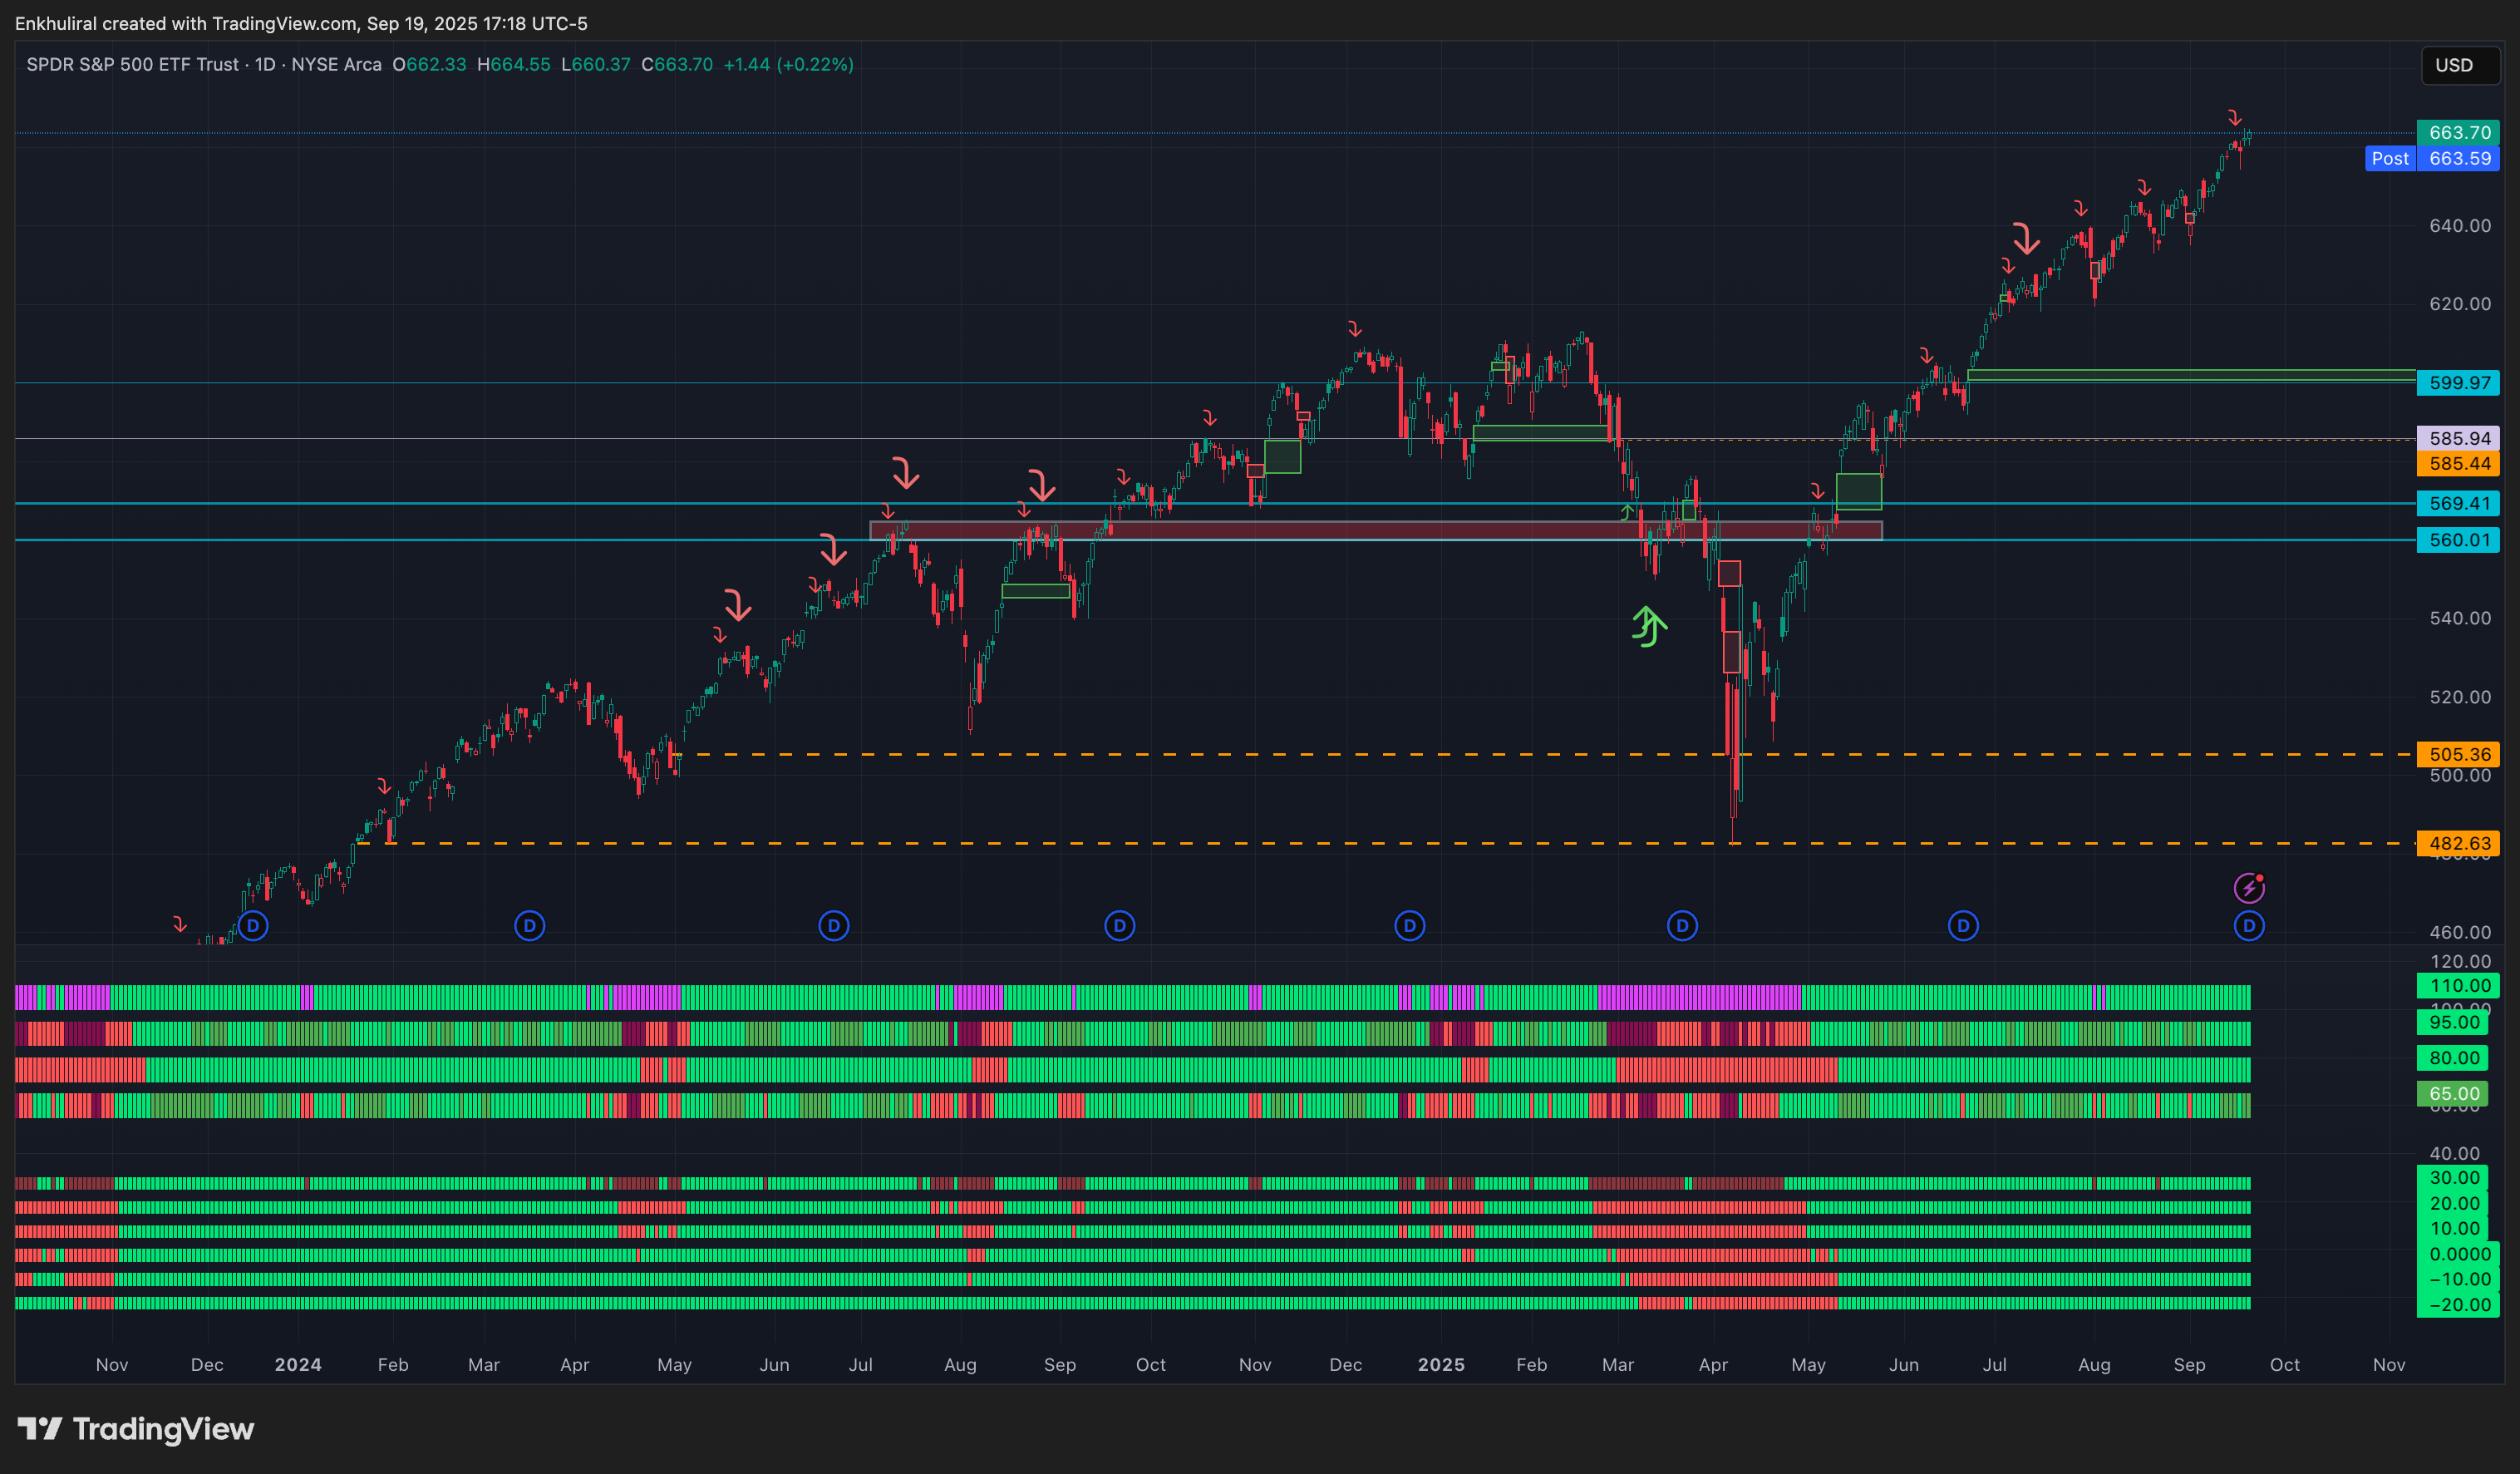Click the dividend marker near December 2023
Screen dimensions: 2520x1474
(x=253, y=926)
